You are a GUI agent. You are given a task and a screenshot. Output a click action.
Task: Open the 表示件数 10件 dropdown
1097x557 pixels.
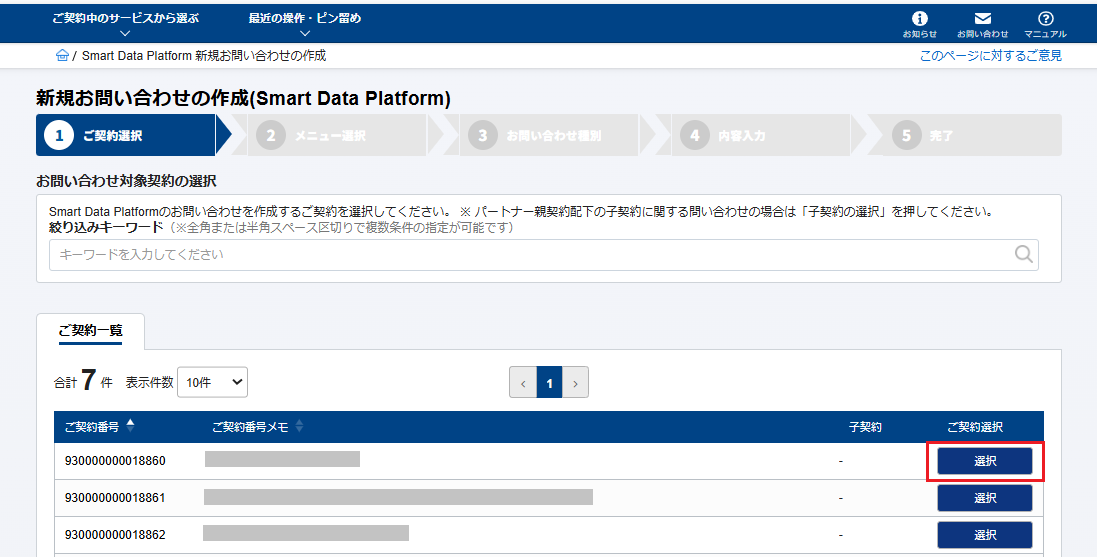click(x=213, y=382)
